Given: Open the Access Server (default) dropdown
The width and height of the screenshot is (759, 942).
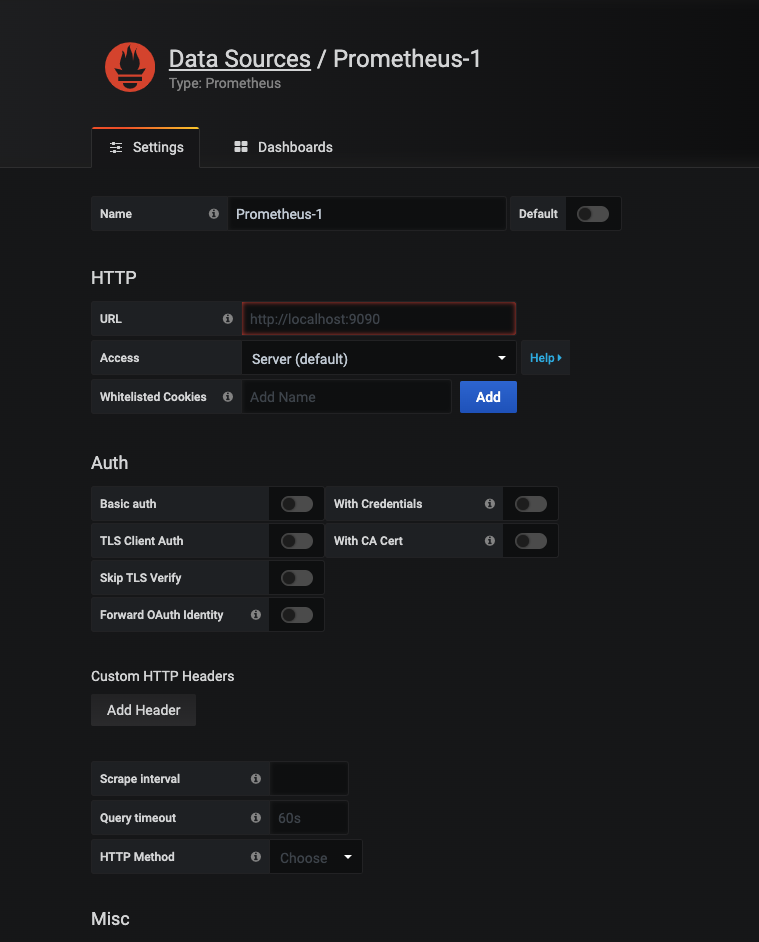Looking at the screenshot, I should [379, 358].
